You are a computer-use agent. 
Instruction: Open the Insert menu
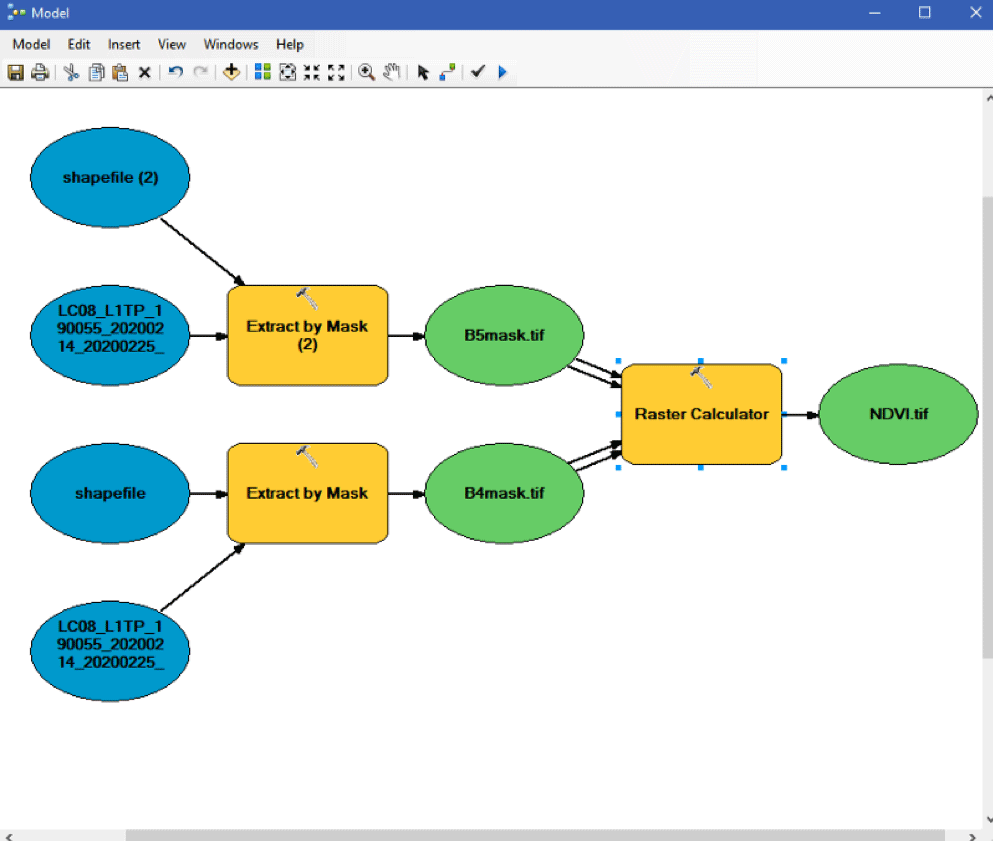point(124,44)
